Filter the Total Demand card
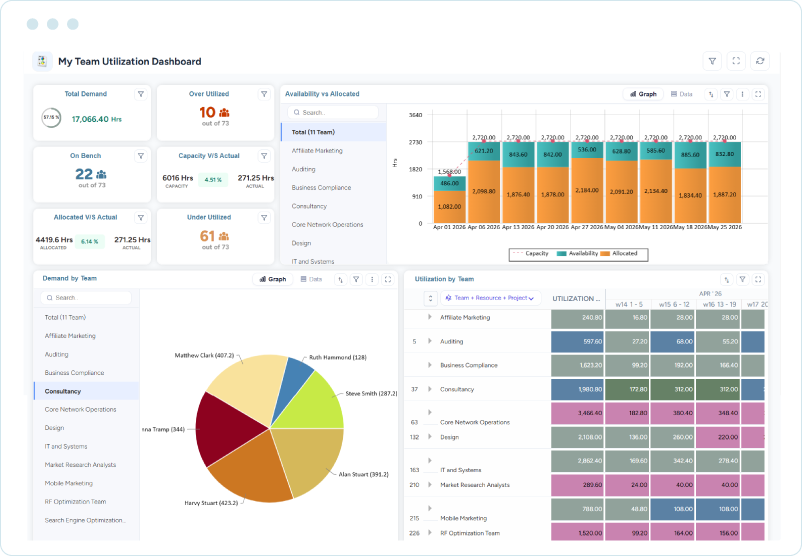 click(141, 94)
